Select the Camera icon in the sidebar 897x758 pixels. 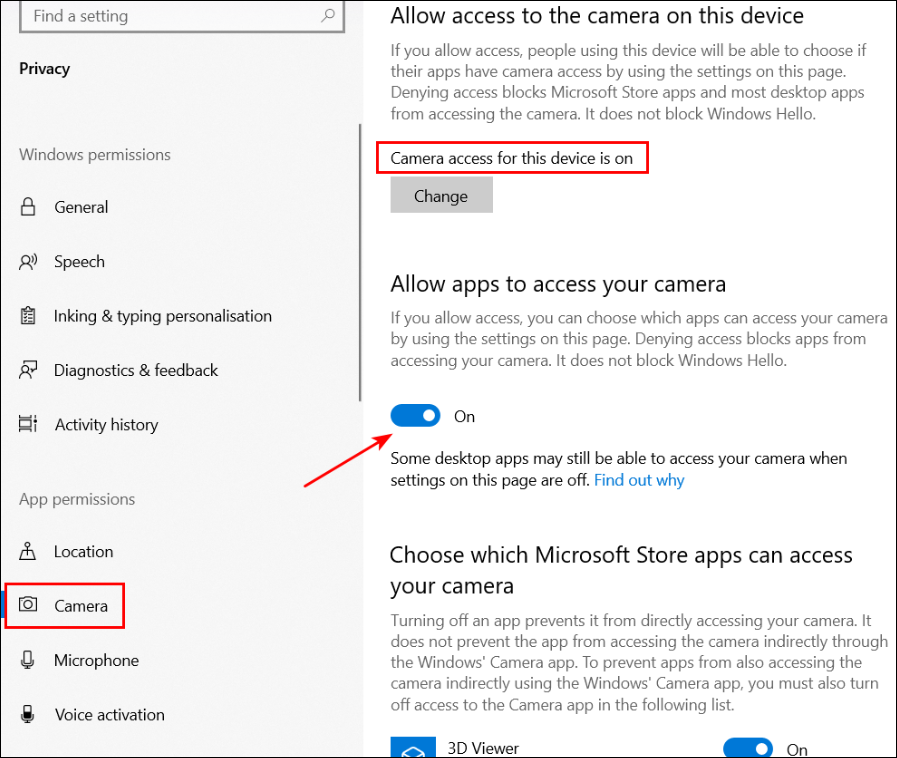point(27,605)
